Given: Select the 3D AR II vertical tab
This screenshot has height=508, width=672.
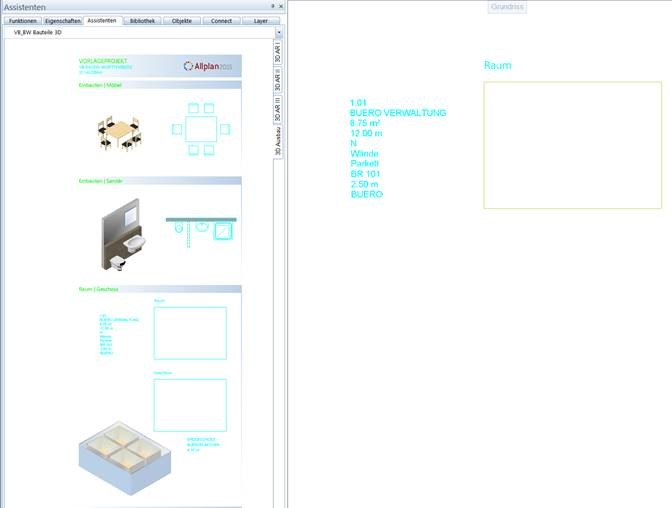Looking at the screenshot, I should pyautogui.click(x=278, y=81).
